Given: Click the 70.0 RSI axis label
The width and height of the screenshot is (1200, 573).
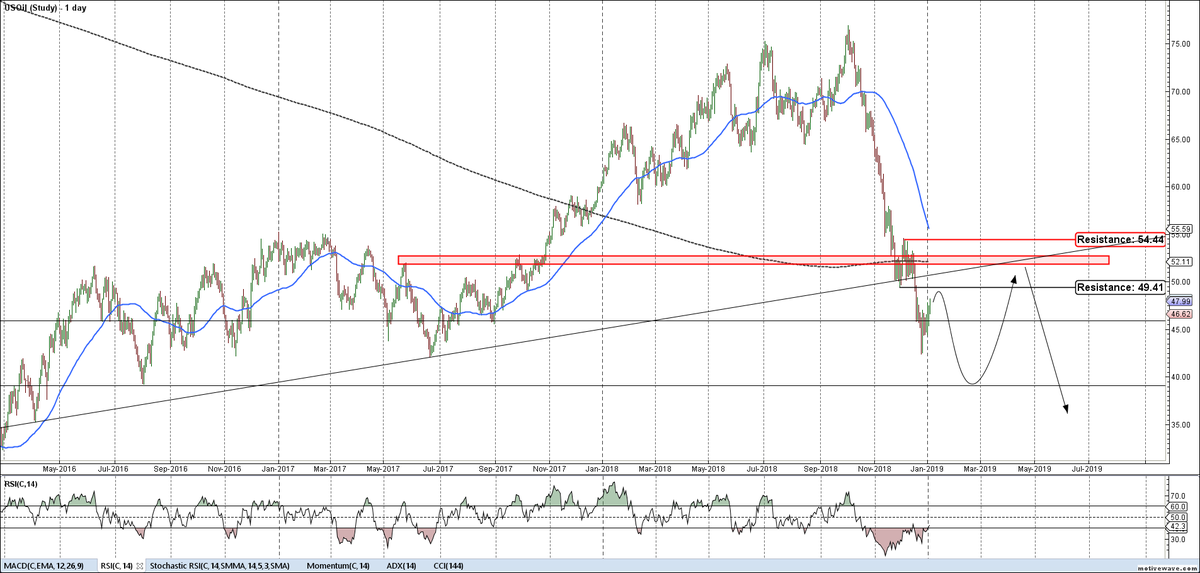Looking at the screenshot, I should (x=1176, y=494).
